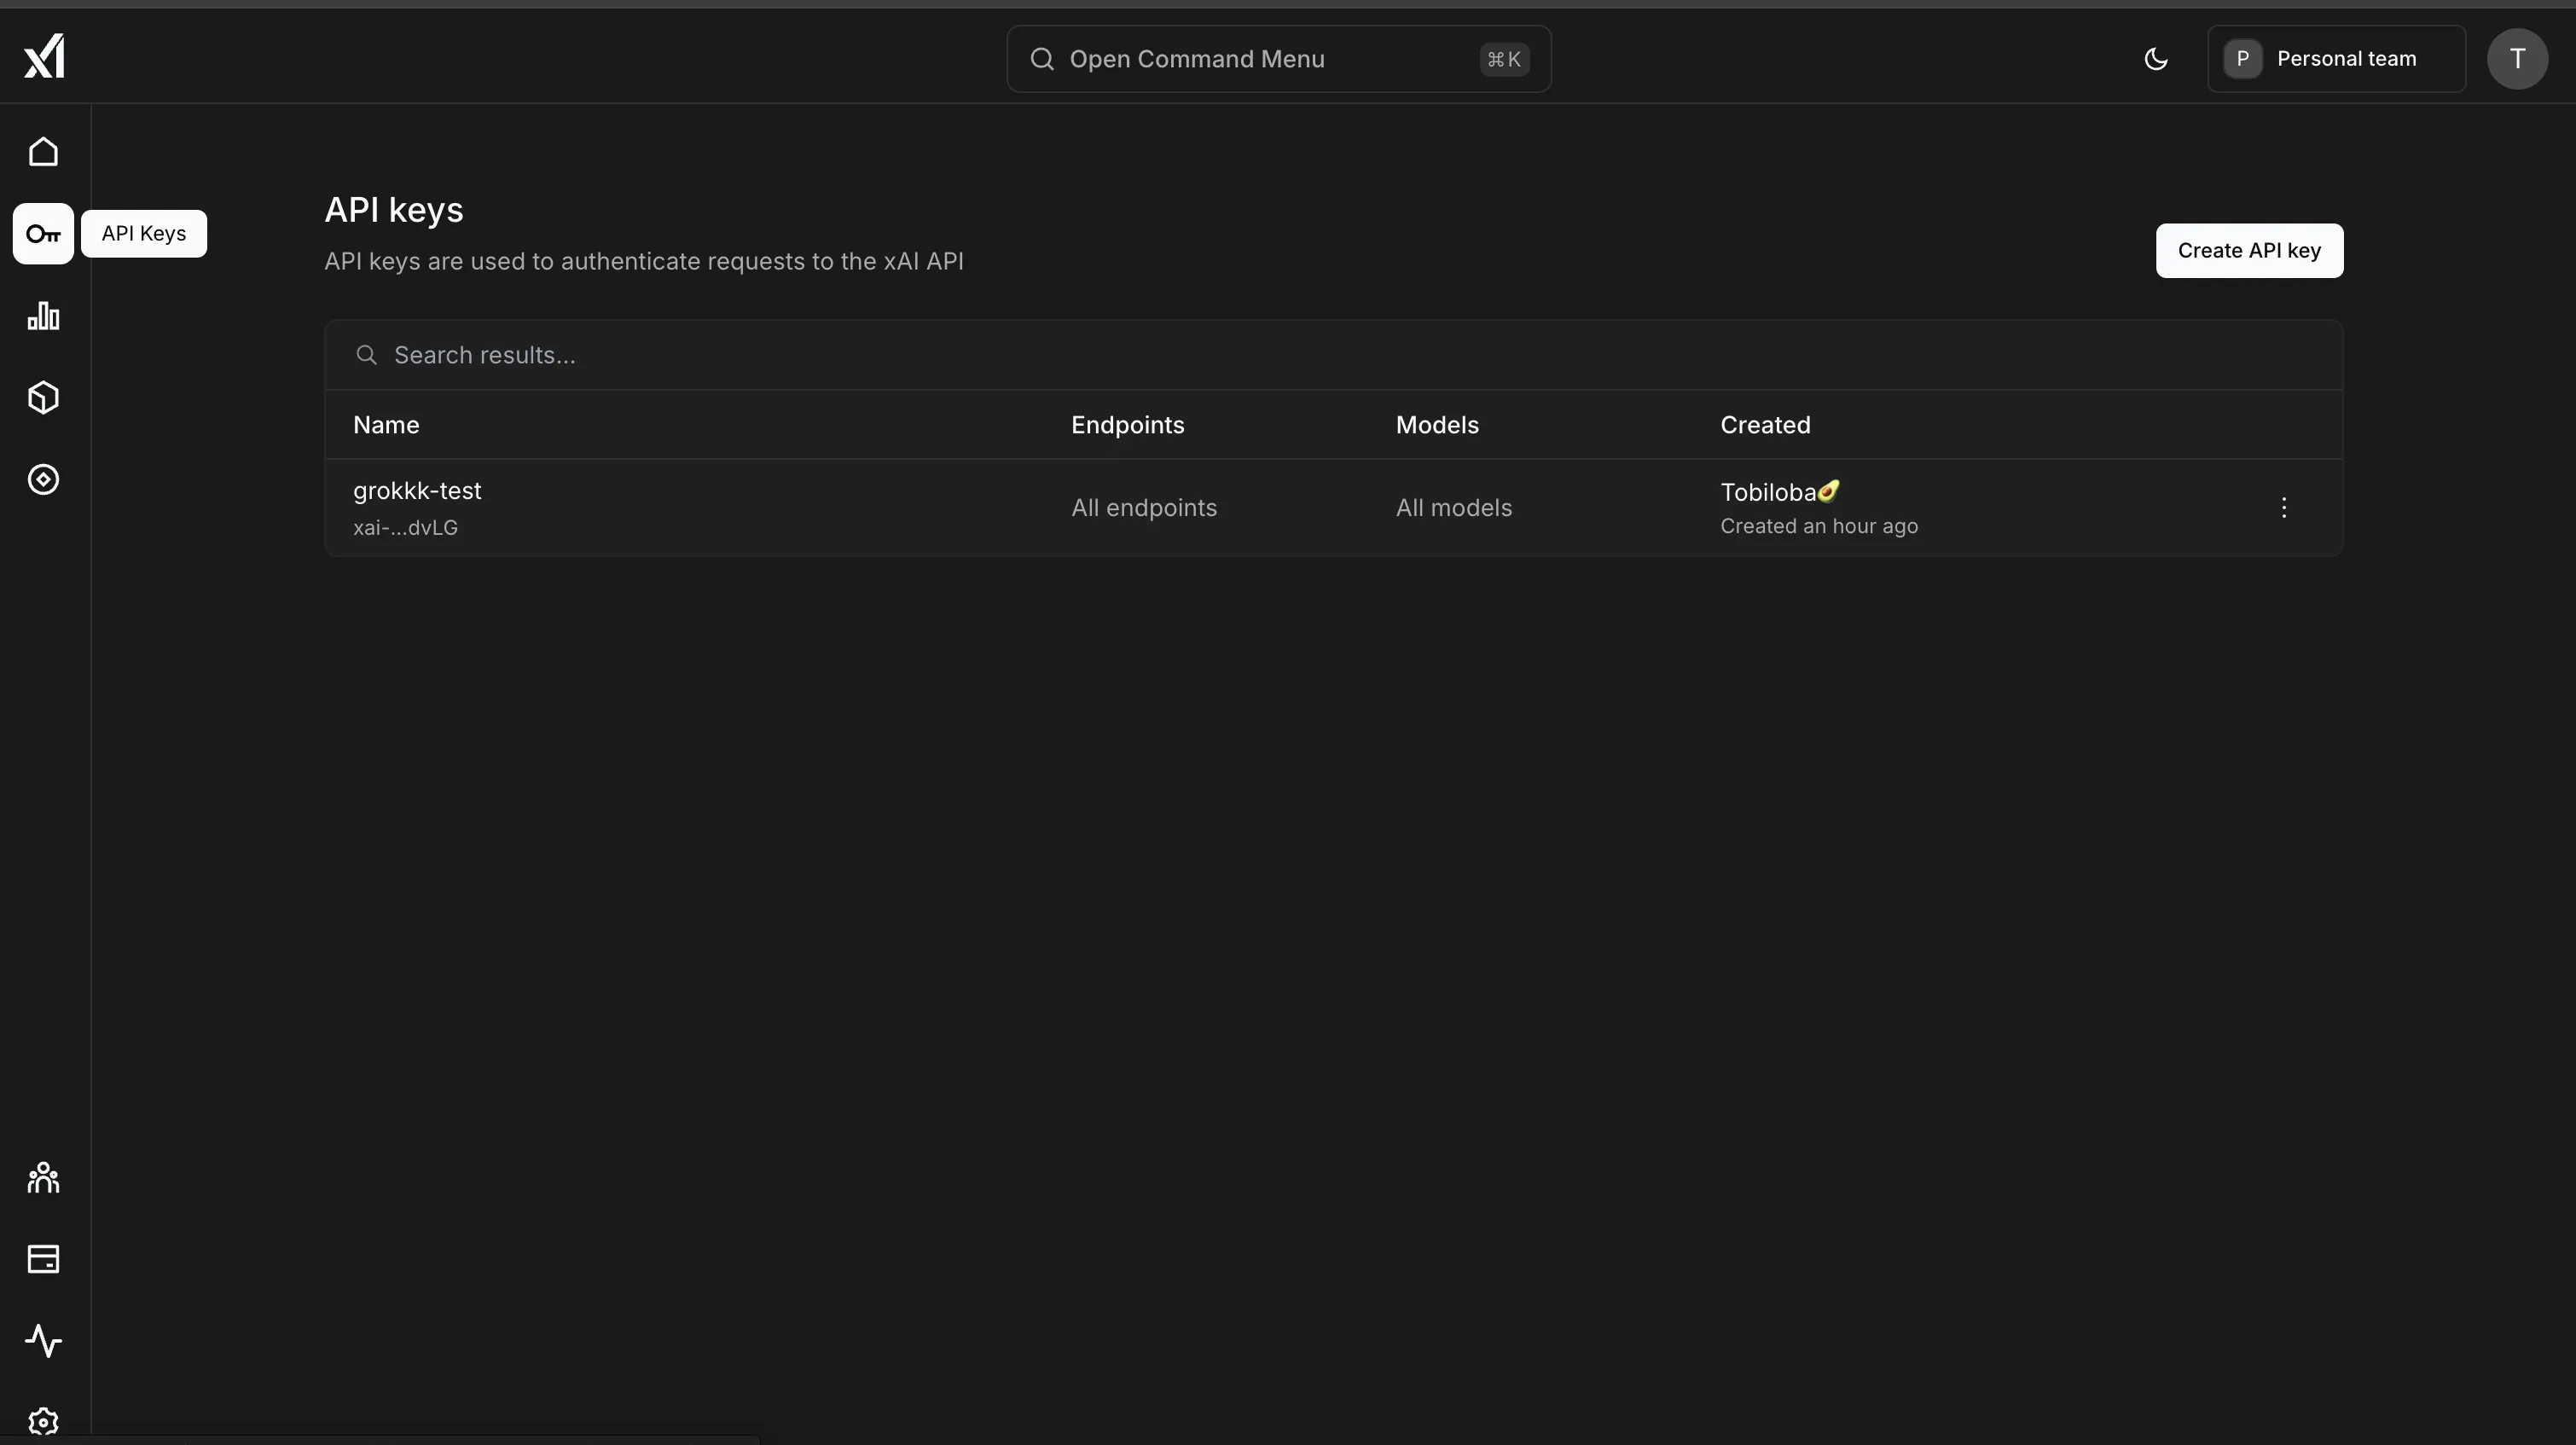Click the Create API key button
Screen dimensions: 2576x1445
pyautogui.click(x=2248, y=249)
